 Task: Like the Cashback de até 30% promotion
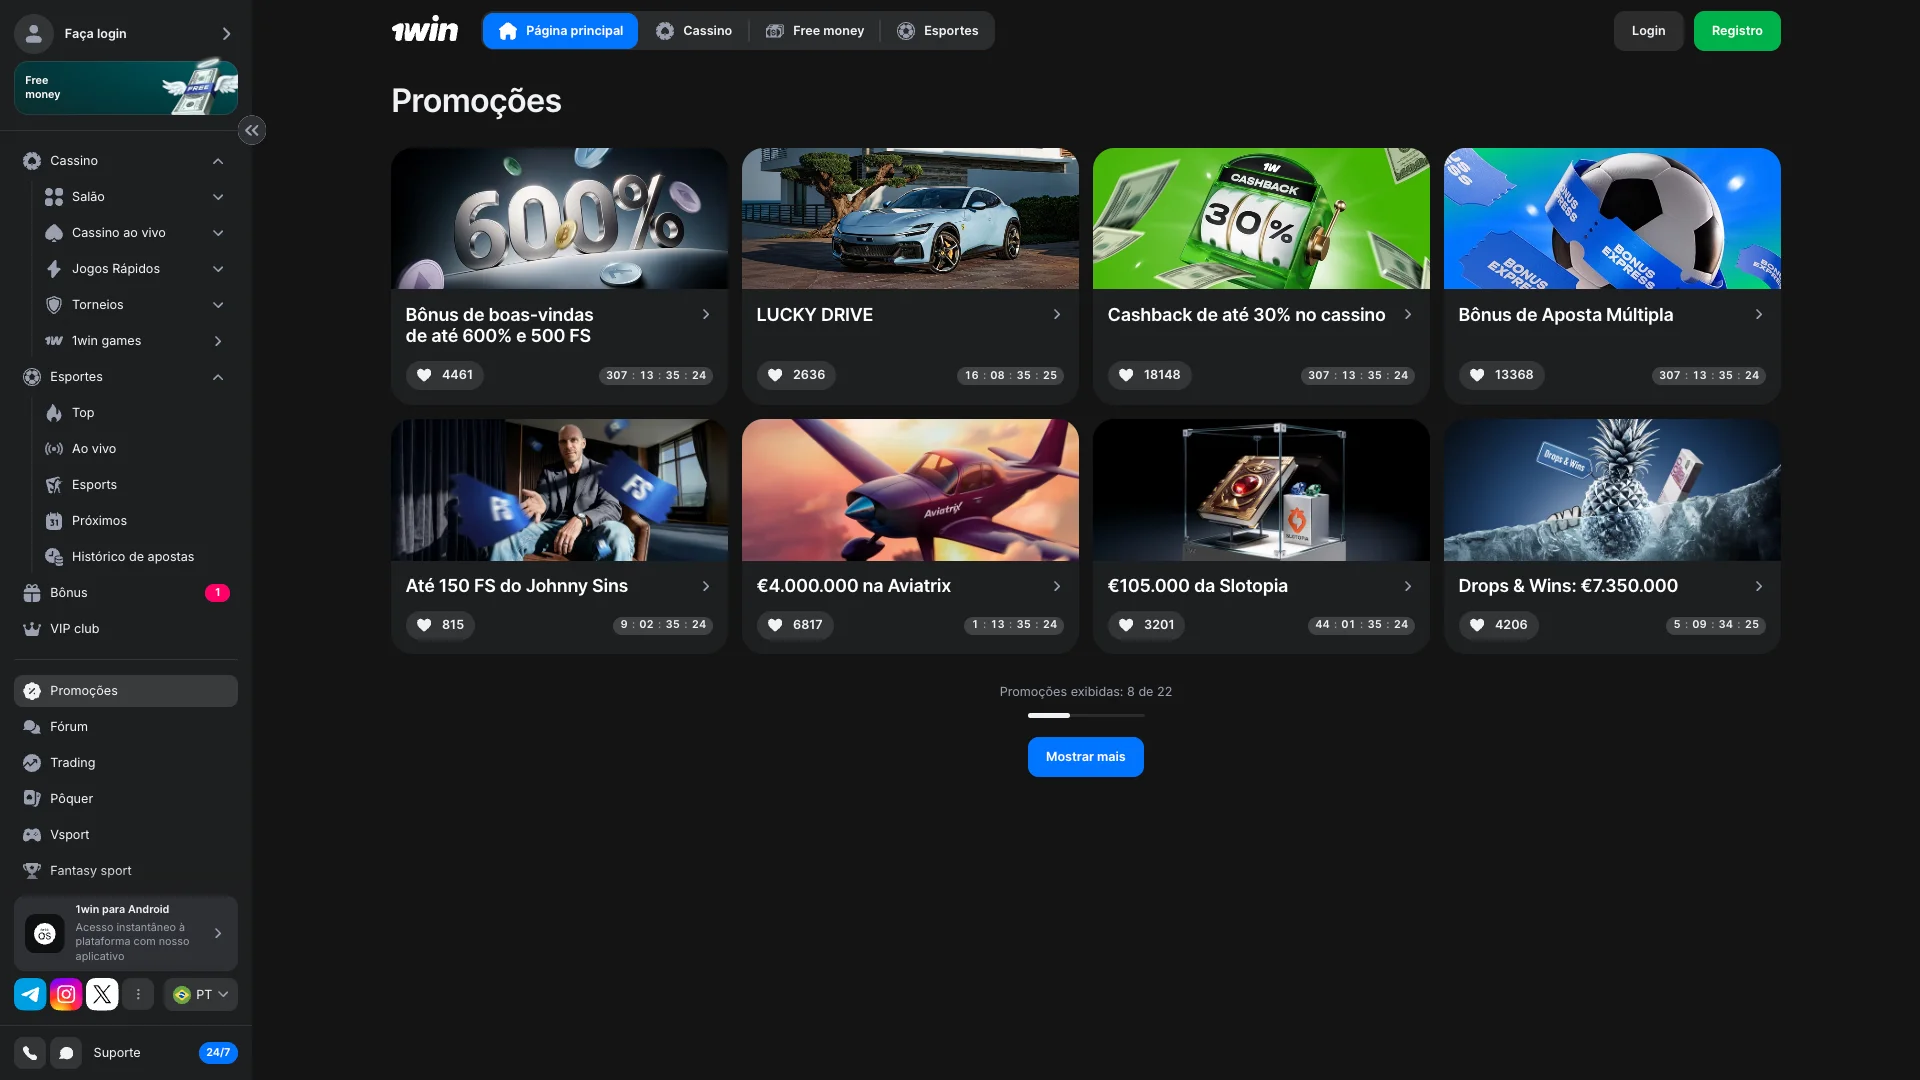[1127, 375]
